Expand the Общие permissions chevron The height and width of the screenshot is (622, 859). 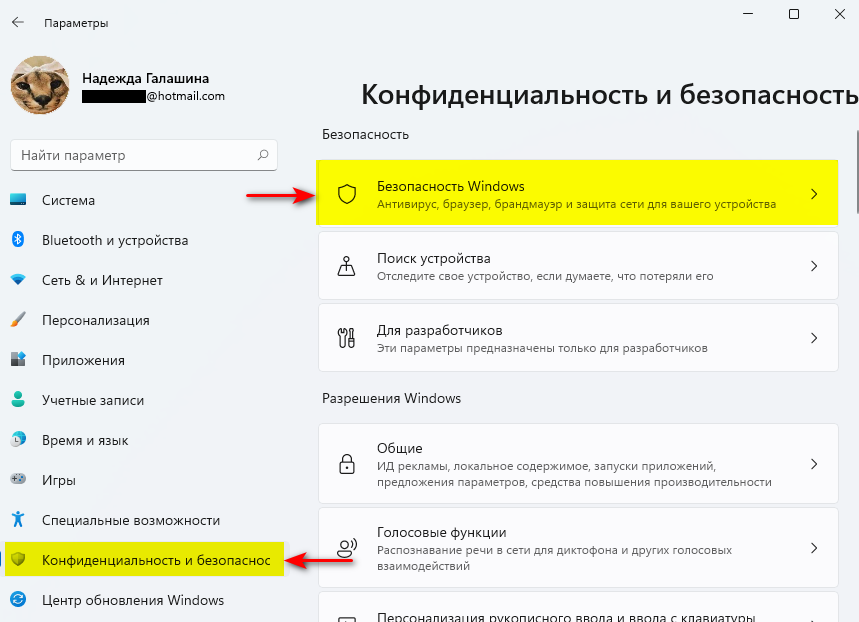[x=814, y=464]
